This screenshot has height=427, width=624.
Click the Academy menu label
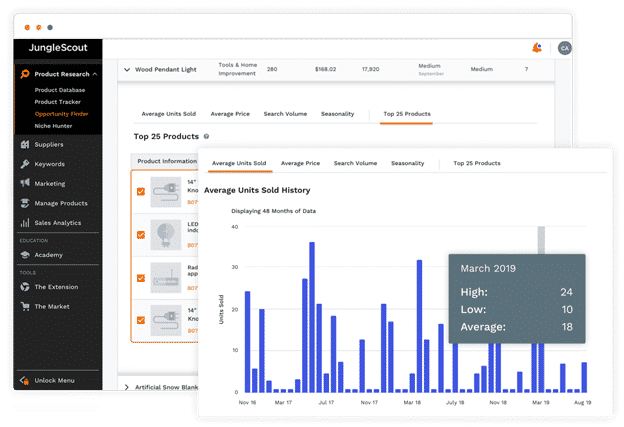coord(49,255)
